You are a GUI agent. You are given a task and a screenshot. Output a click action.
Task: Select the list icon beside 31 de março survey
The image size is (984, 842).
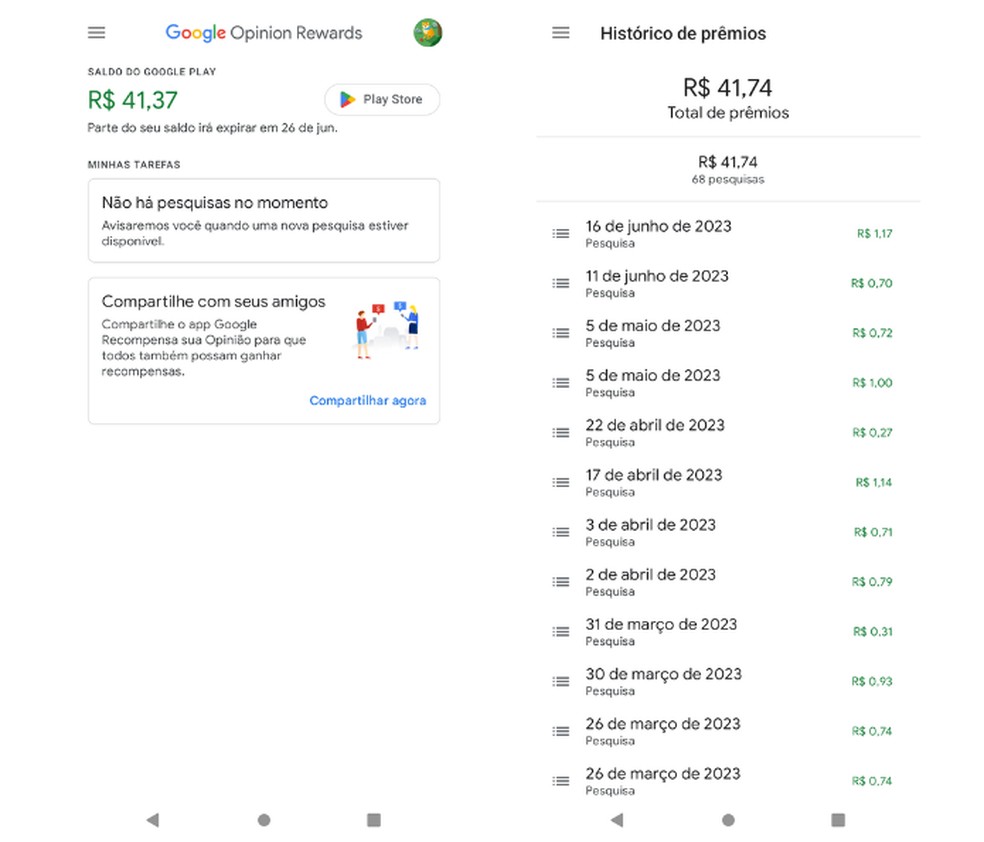(x=560, y=631)
